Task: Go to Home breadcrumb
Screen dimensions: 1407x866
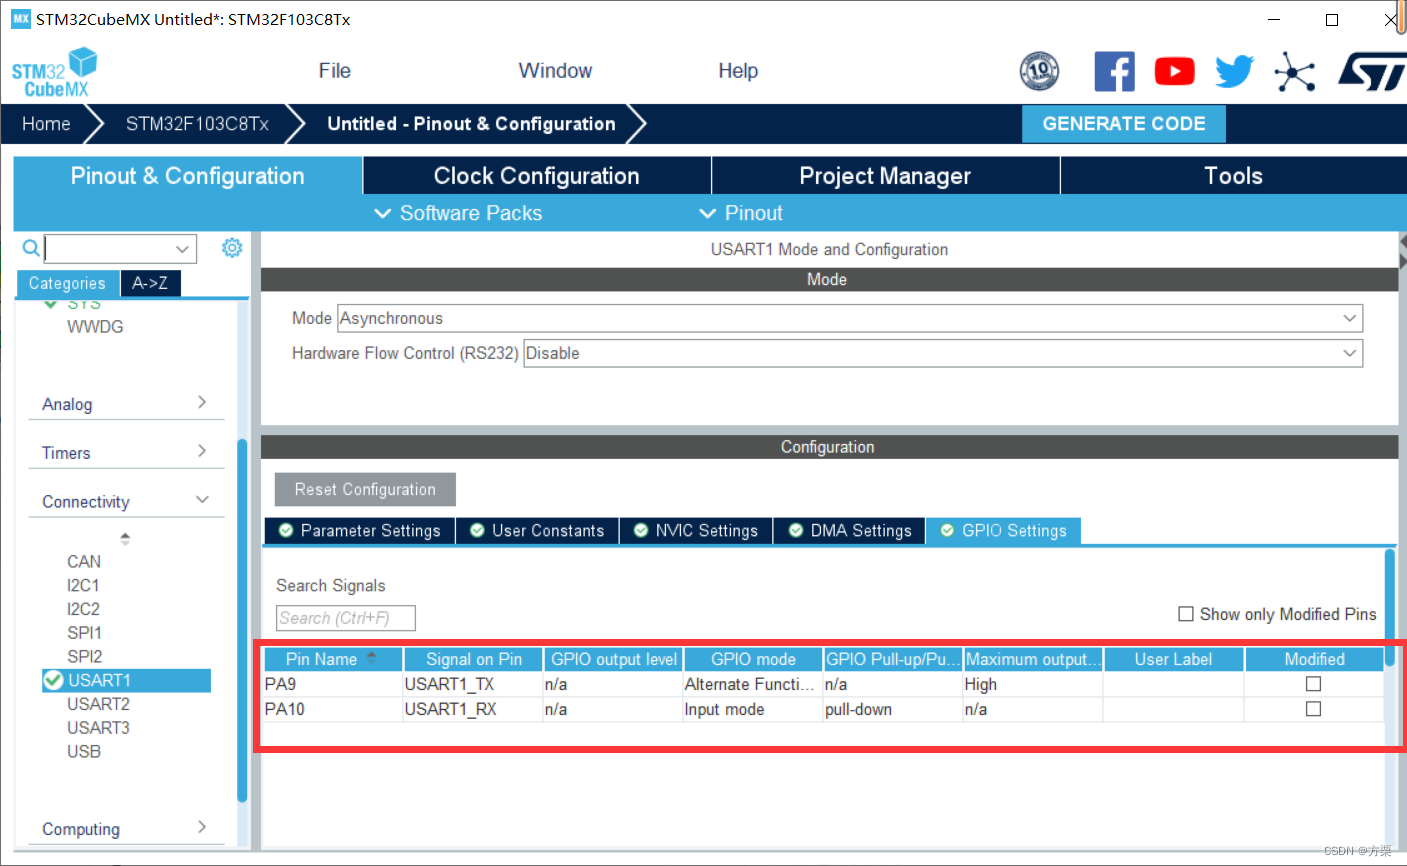Action: coord(46,124)
